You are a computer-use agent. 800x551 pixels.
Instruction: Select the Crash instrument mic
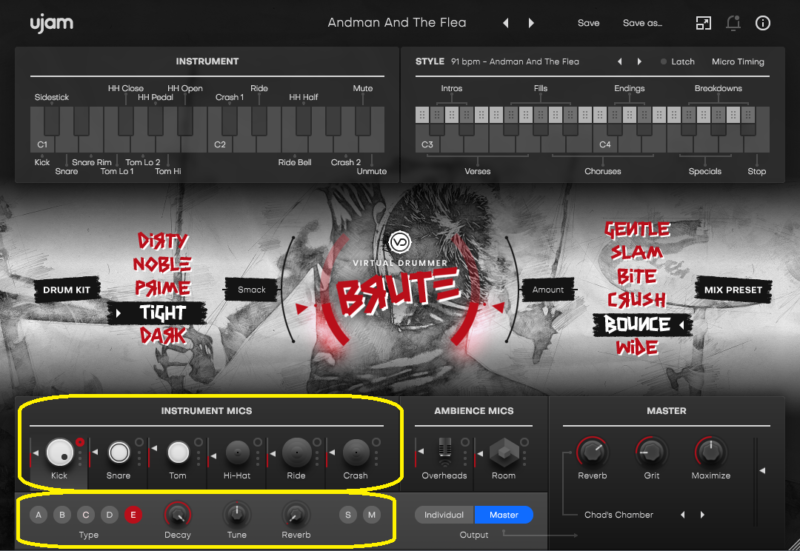click(x=356, y=453)
